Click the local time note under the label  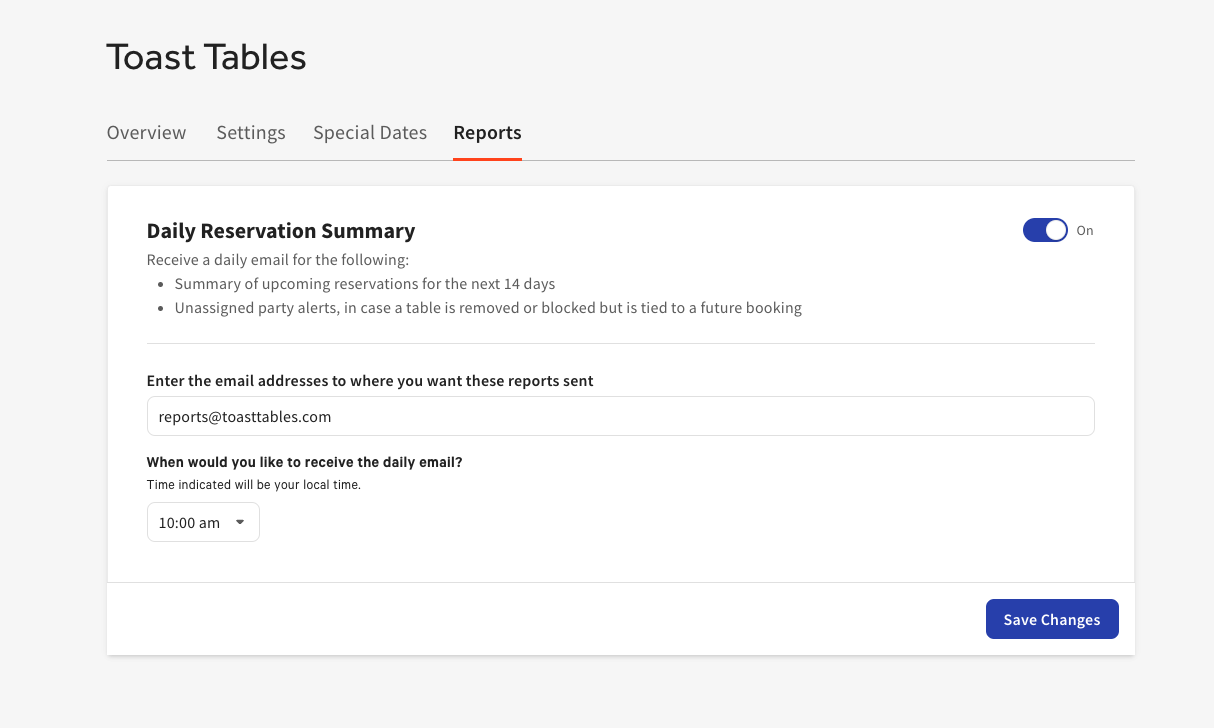[x=253, y=485]
